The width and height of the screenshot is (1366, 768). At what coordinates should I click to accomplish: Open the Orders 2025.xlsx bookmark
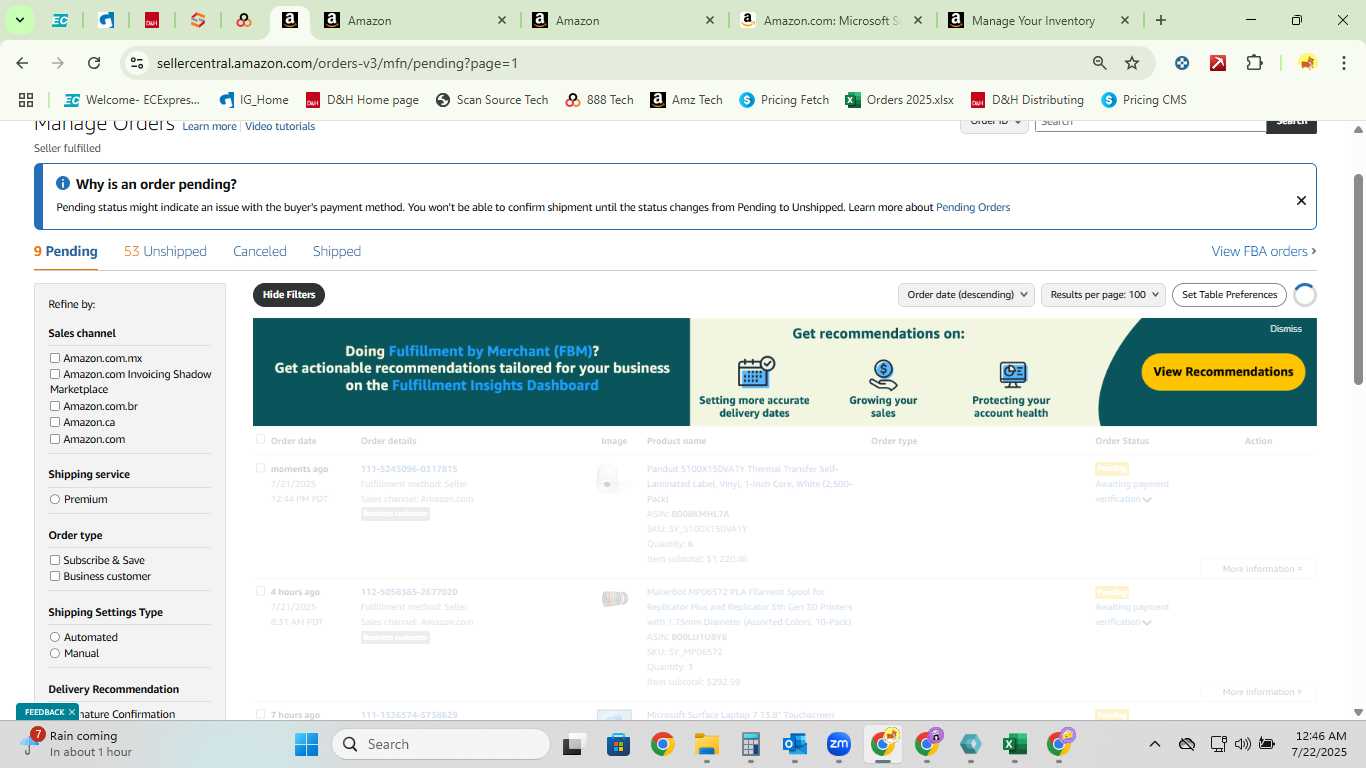tap(900, 100)
